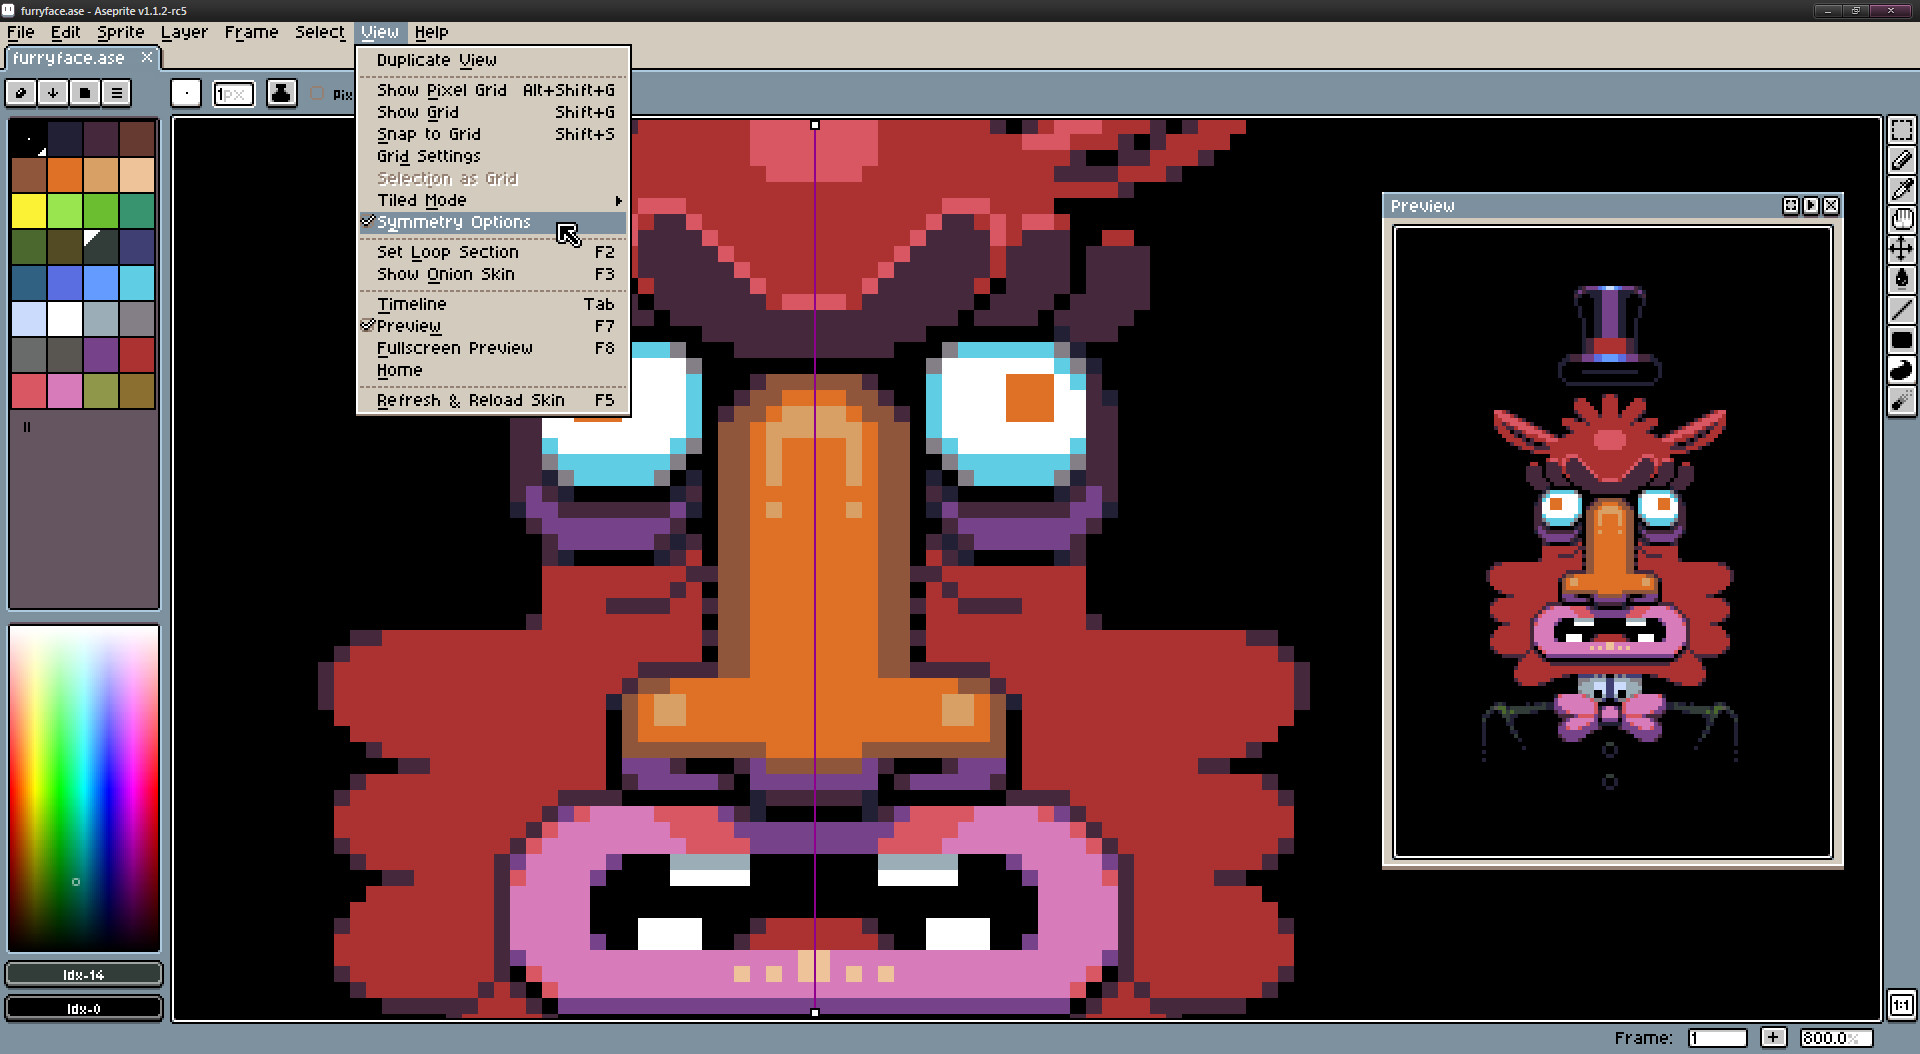
Task: Switch to the furryface.ase tab
Action: (x=70, y=57)
